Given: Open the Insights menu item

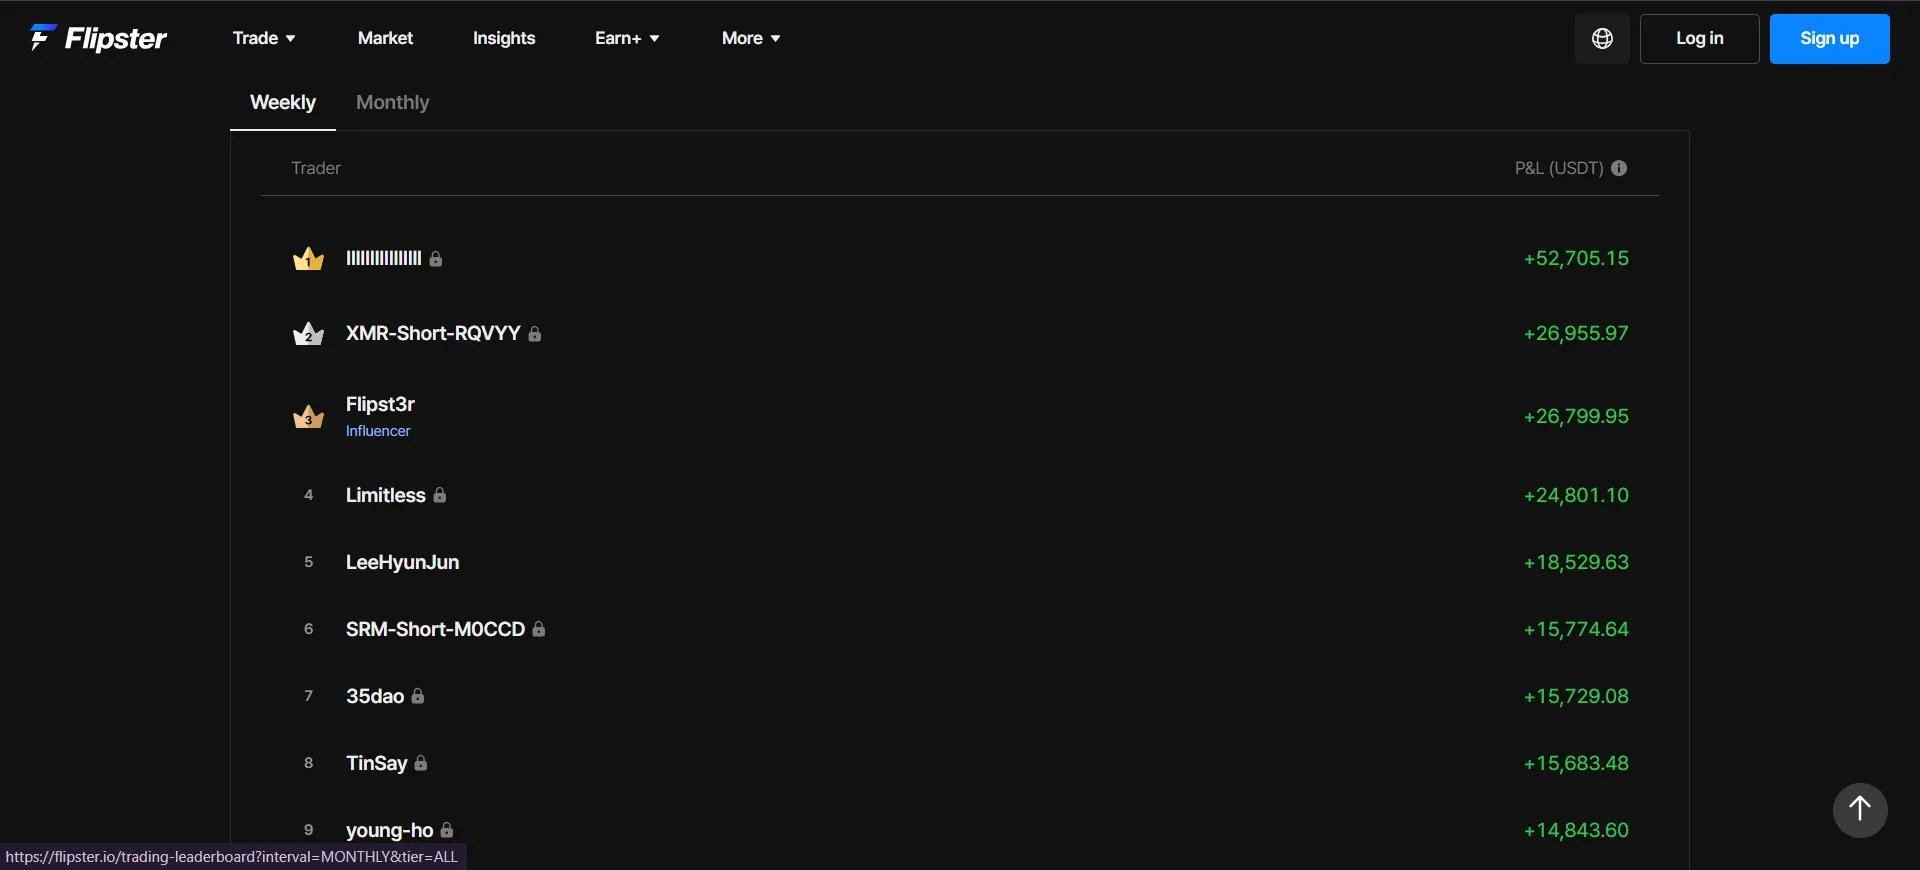Looking at the screenshot, I should click(504, 38).
